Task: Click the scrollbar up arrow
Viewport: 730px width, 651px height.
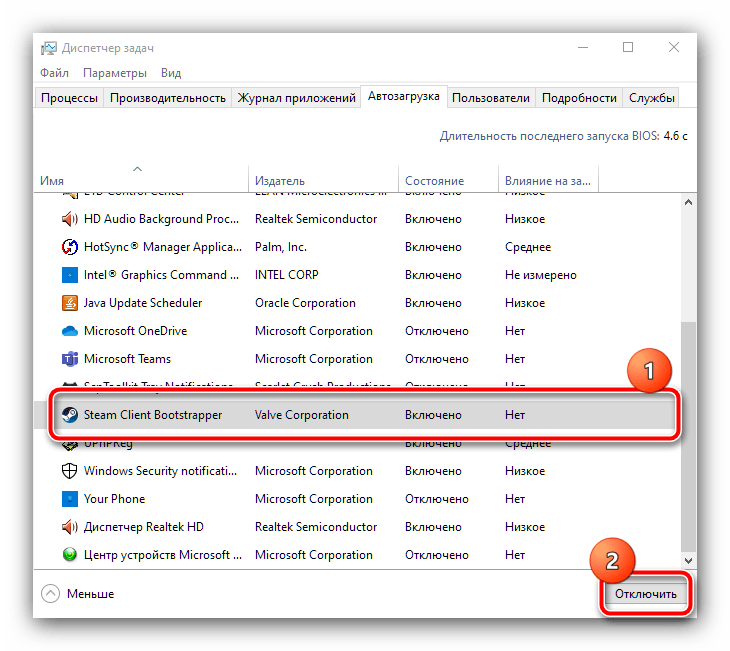Action: [689, 202]
